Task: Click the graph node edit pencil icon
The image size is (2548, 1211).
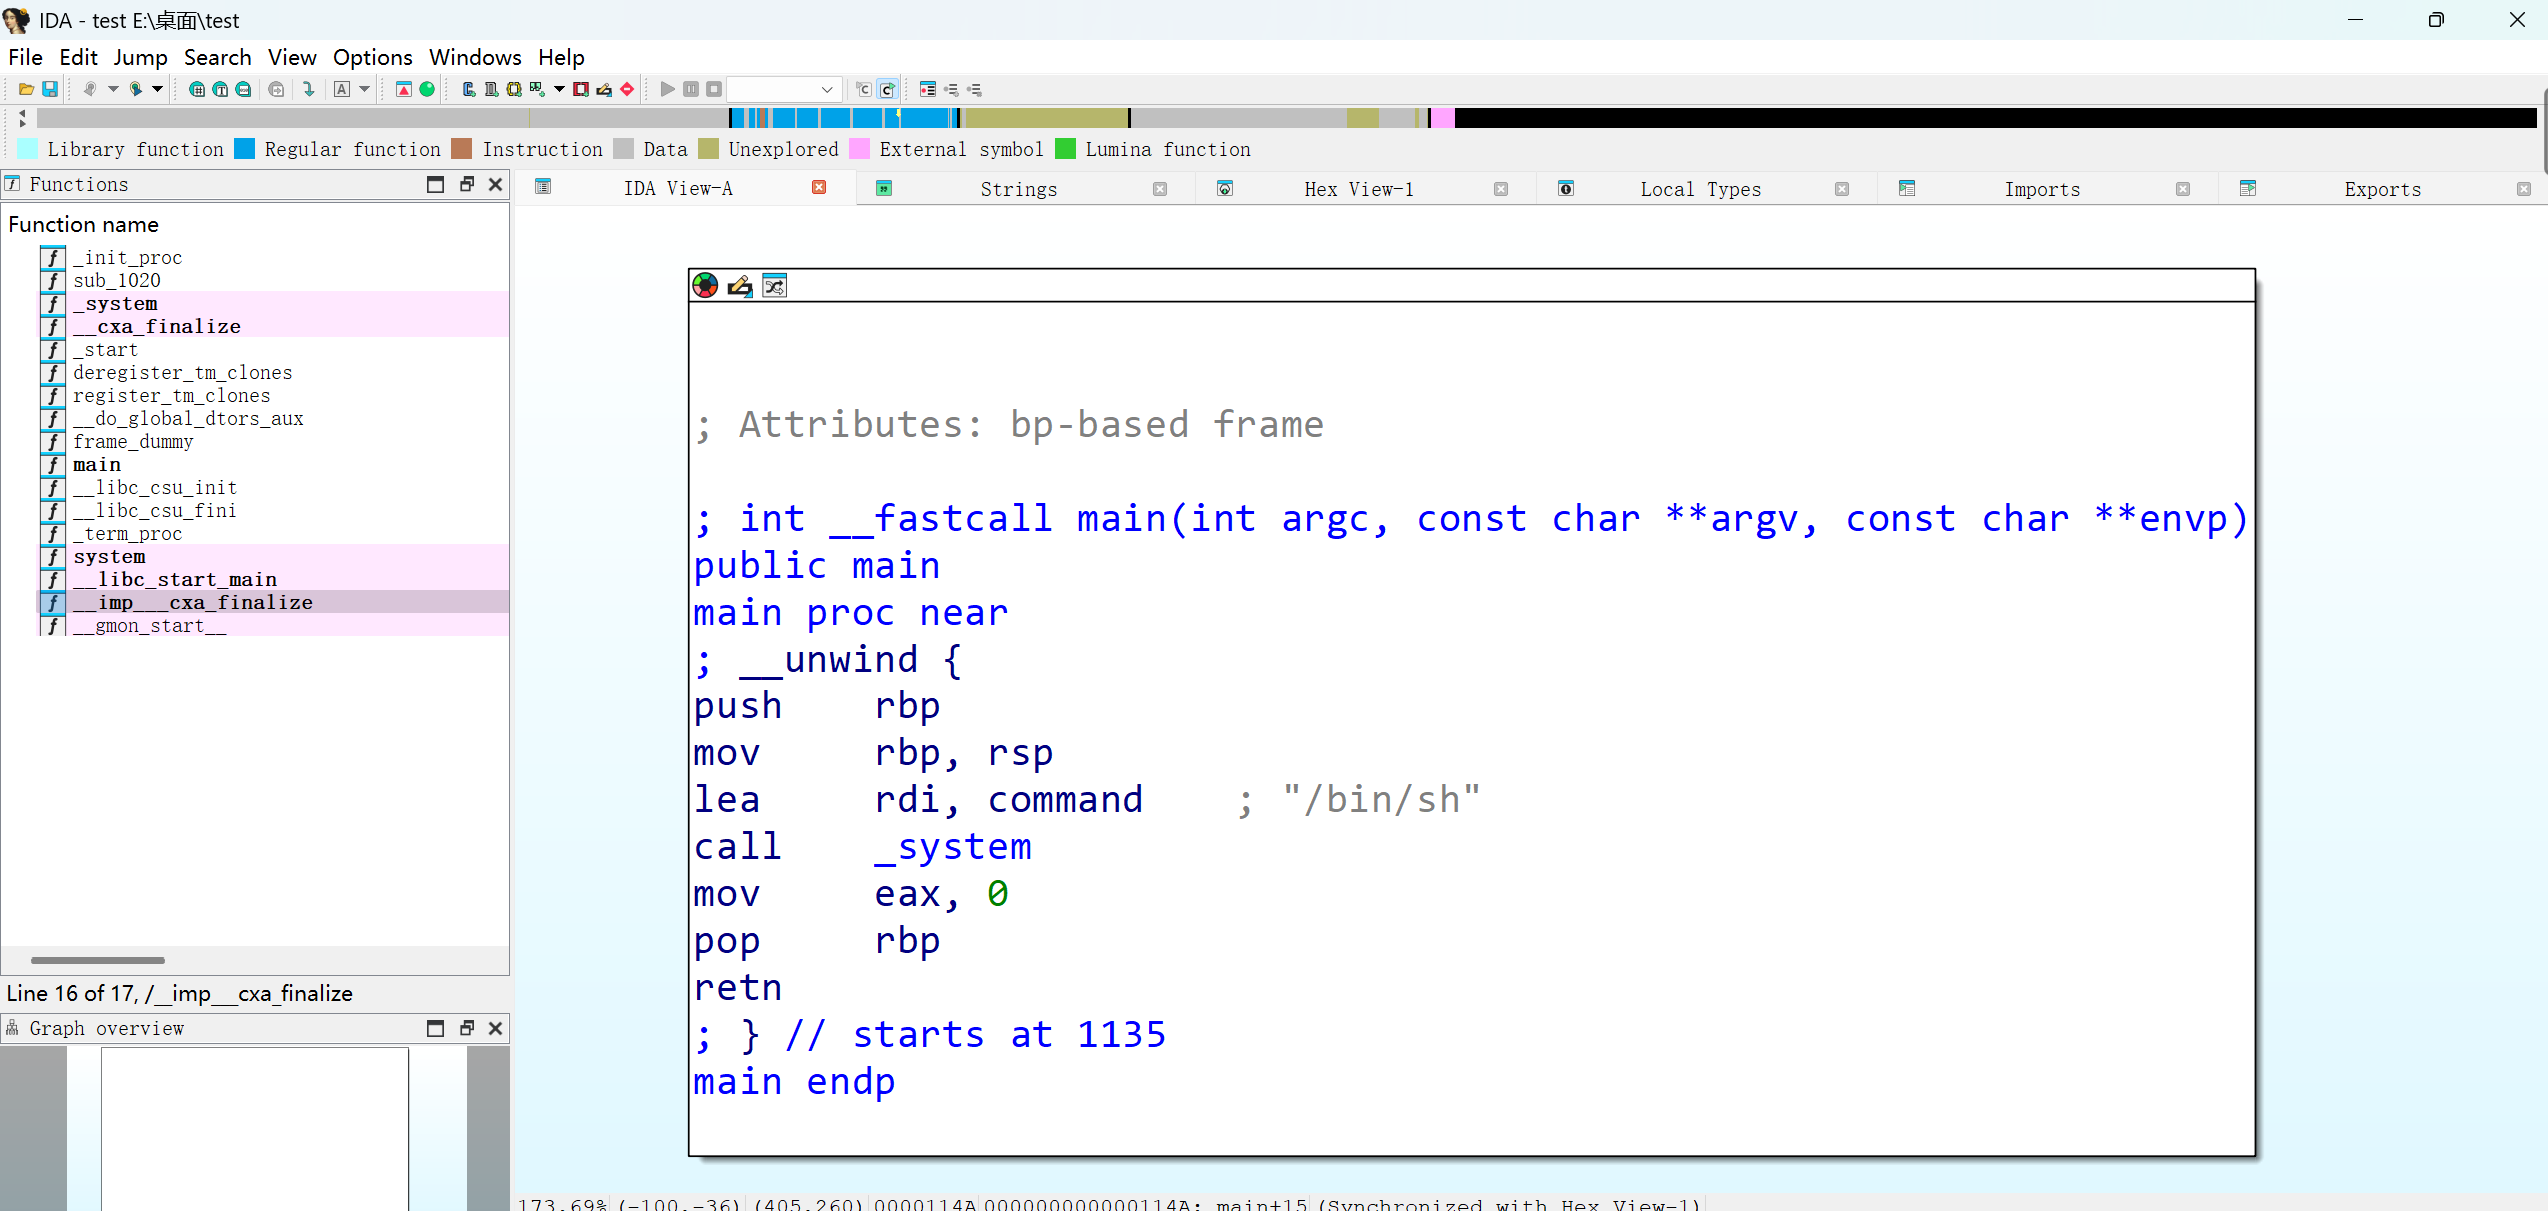Action: click(x=740, y=286)
